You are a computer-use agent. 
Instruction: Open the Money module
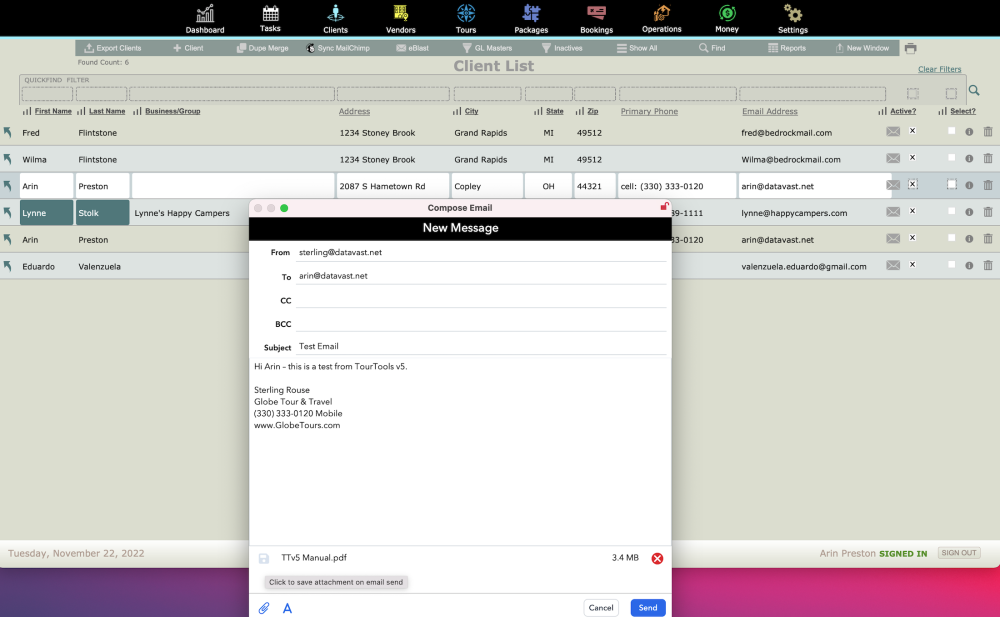pos(726,19)
